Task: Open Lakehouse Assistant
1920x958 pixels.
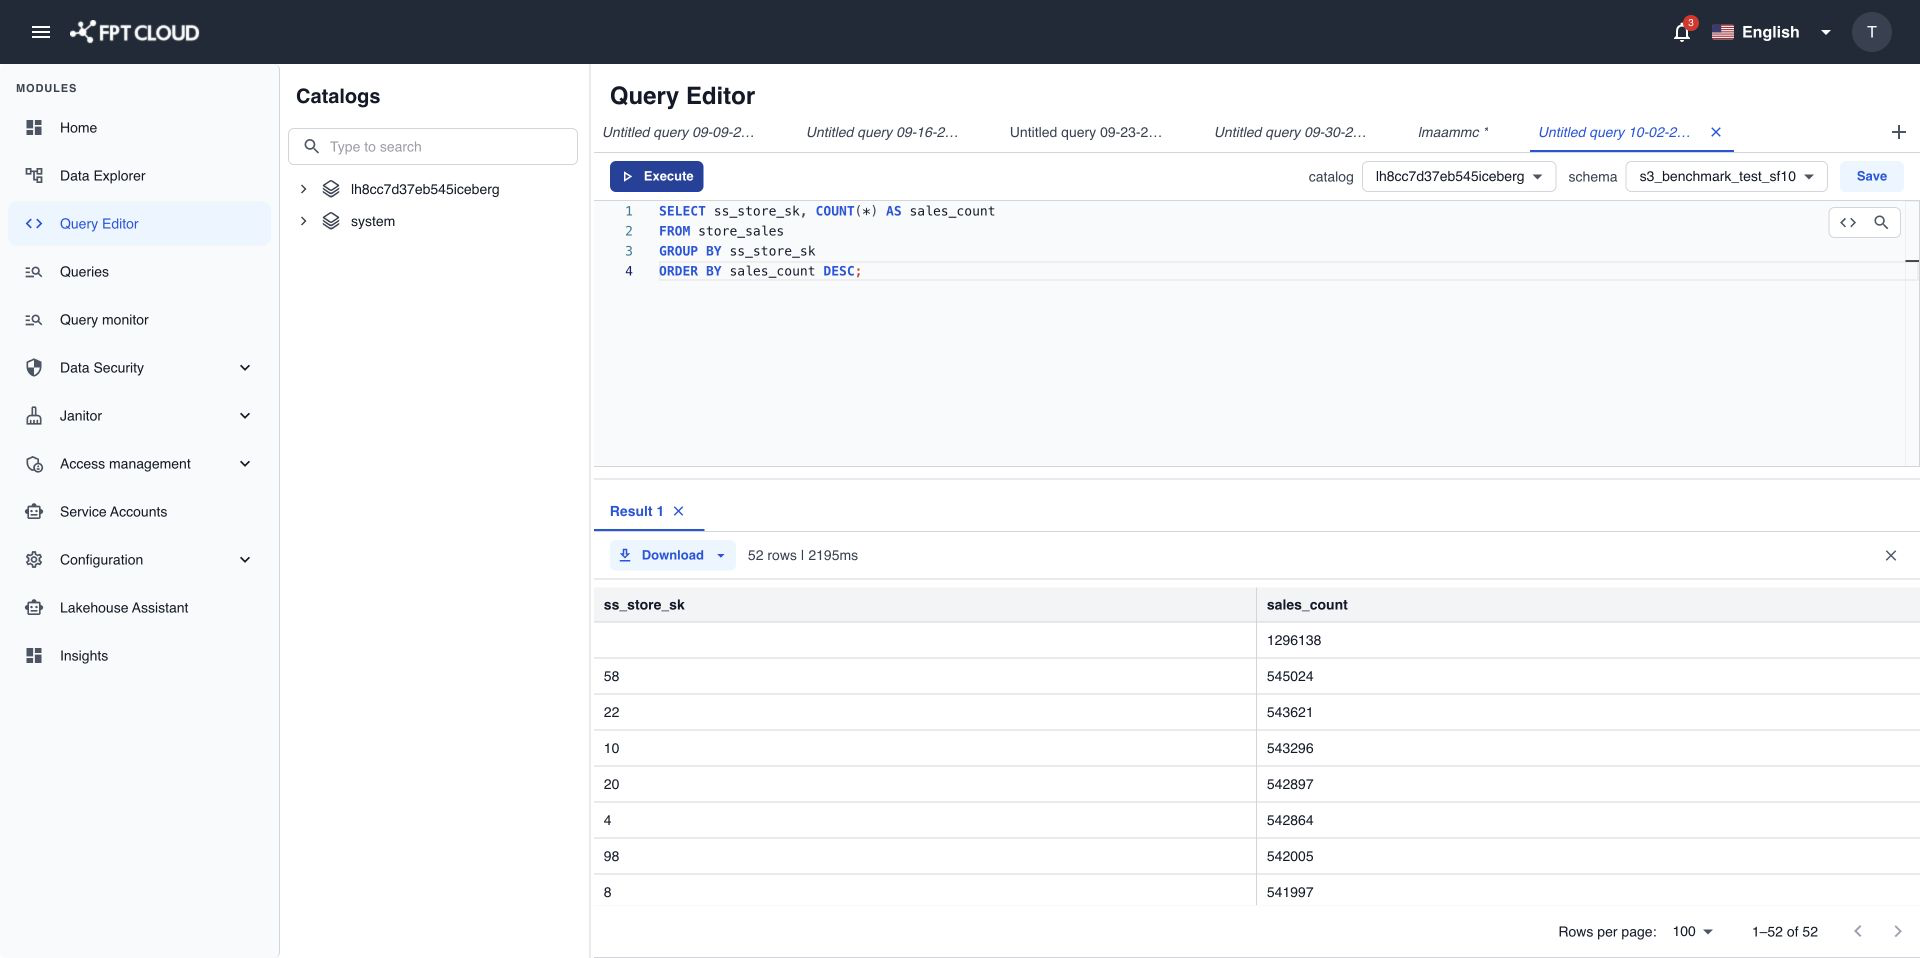Action: (139, 608)
